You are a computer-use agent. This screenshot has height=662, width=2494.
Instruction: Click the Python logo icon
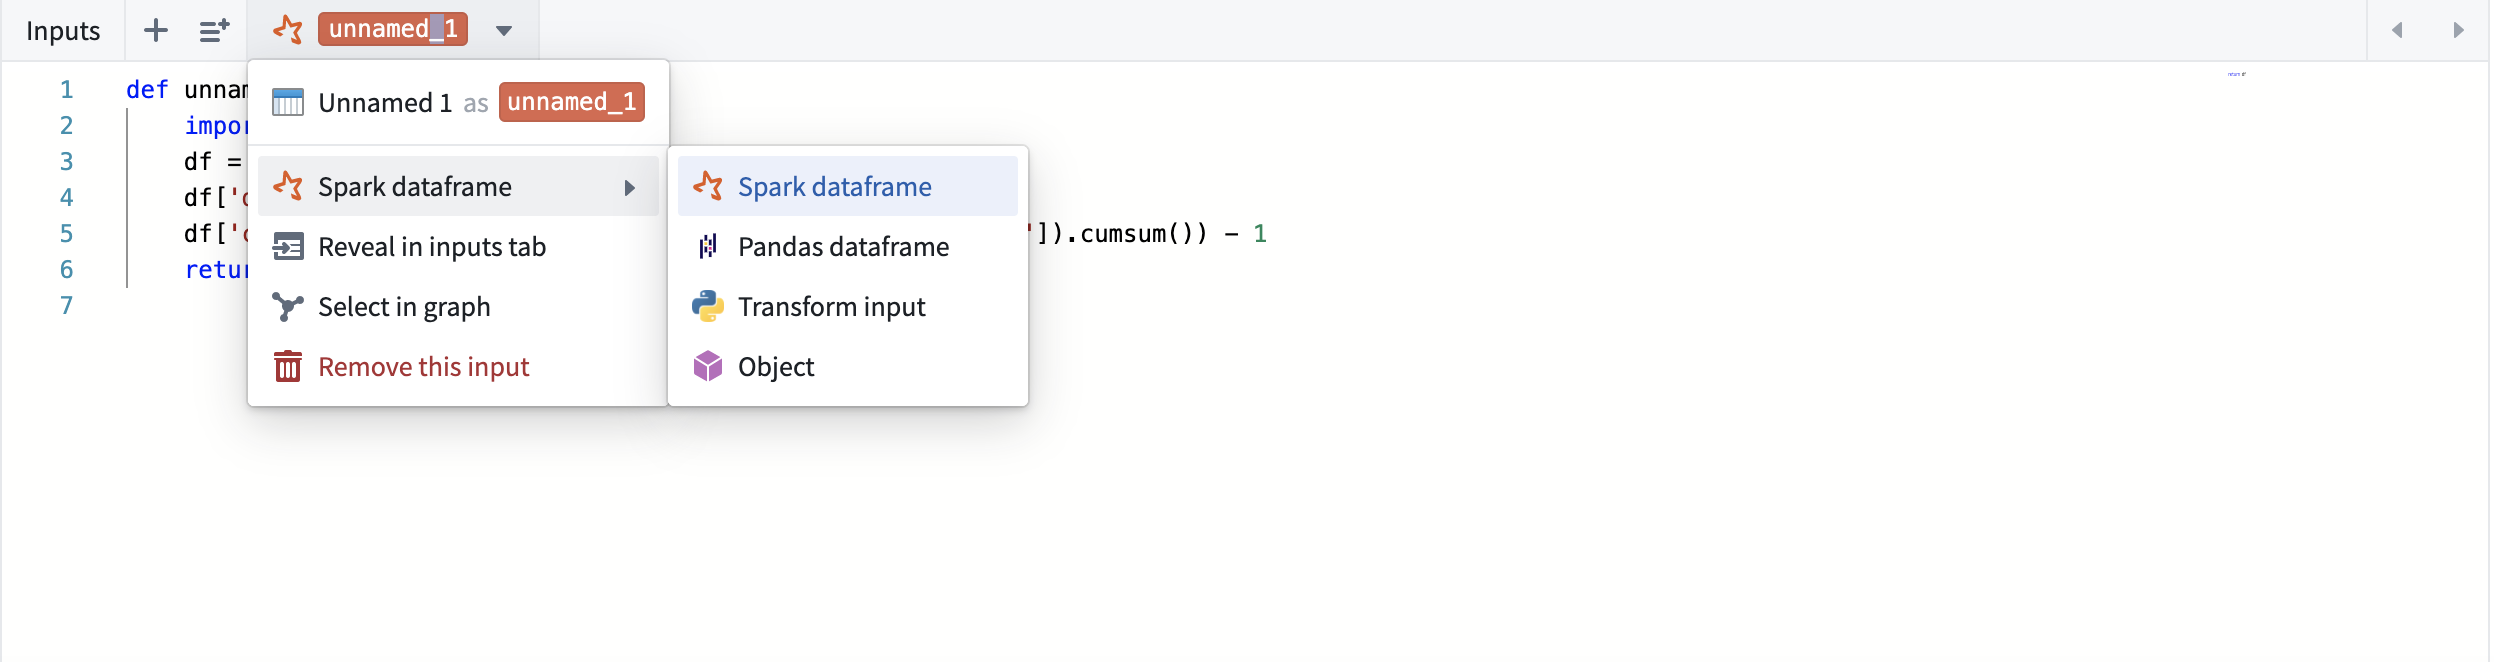(708, 306)
